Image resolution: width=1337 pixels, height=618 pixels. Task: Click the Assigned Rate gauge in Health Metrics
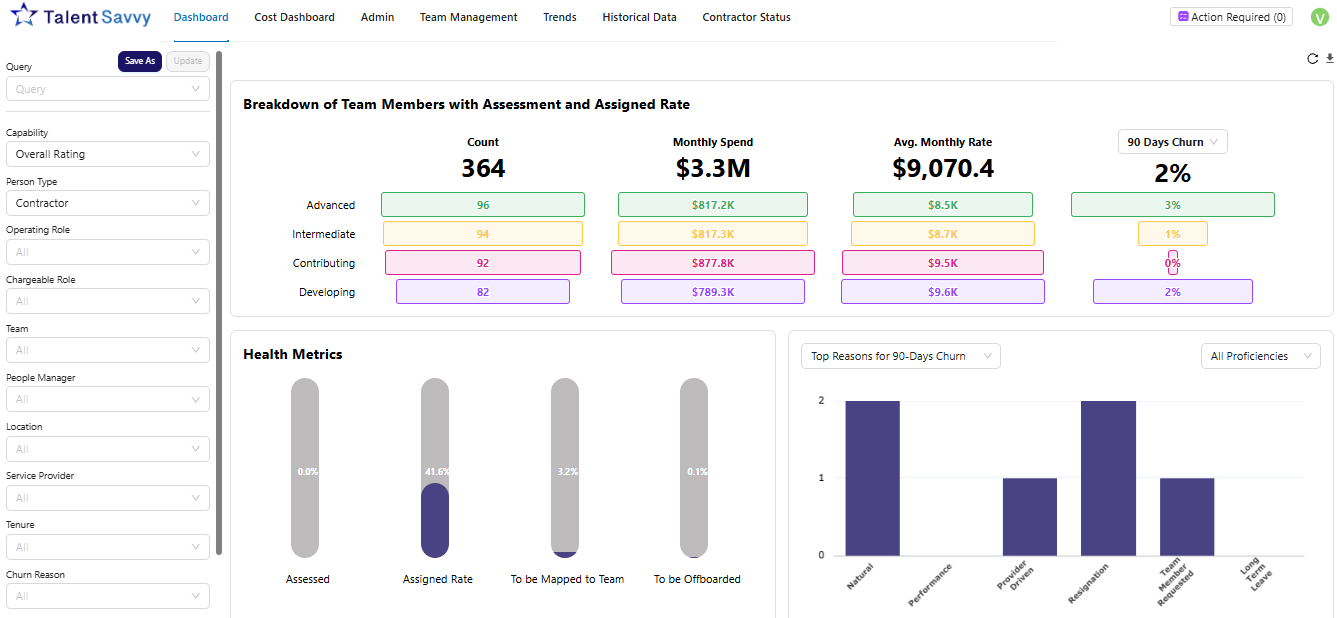click(435, 468)
